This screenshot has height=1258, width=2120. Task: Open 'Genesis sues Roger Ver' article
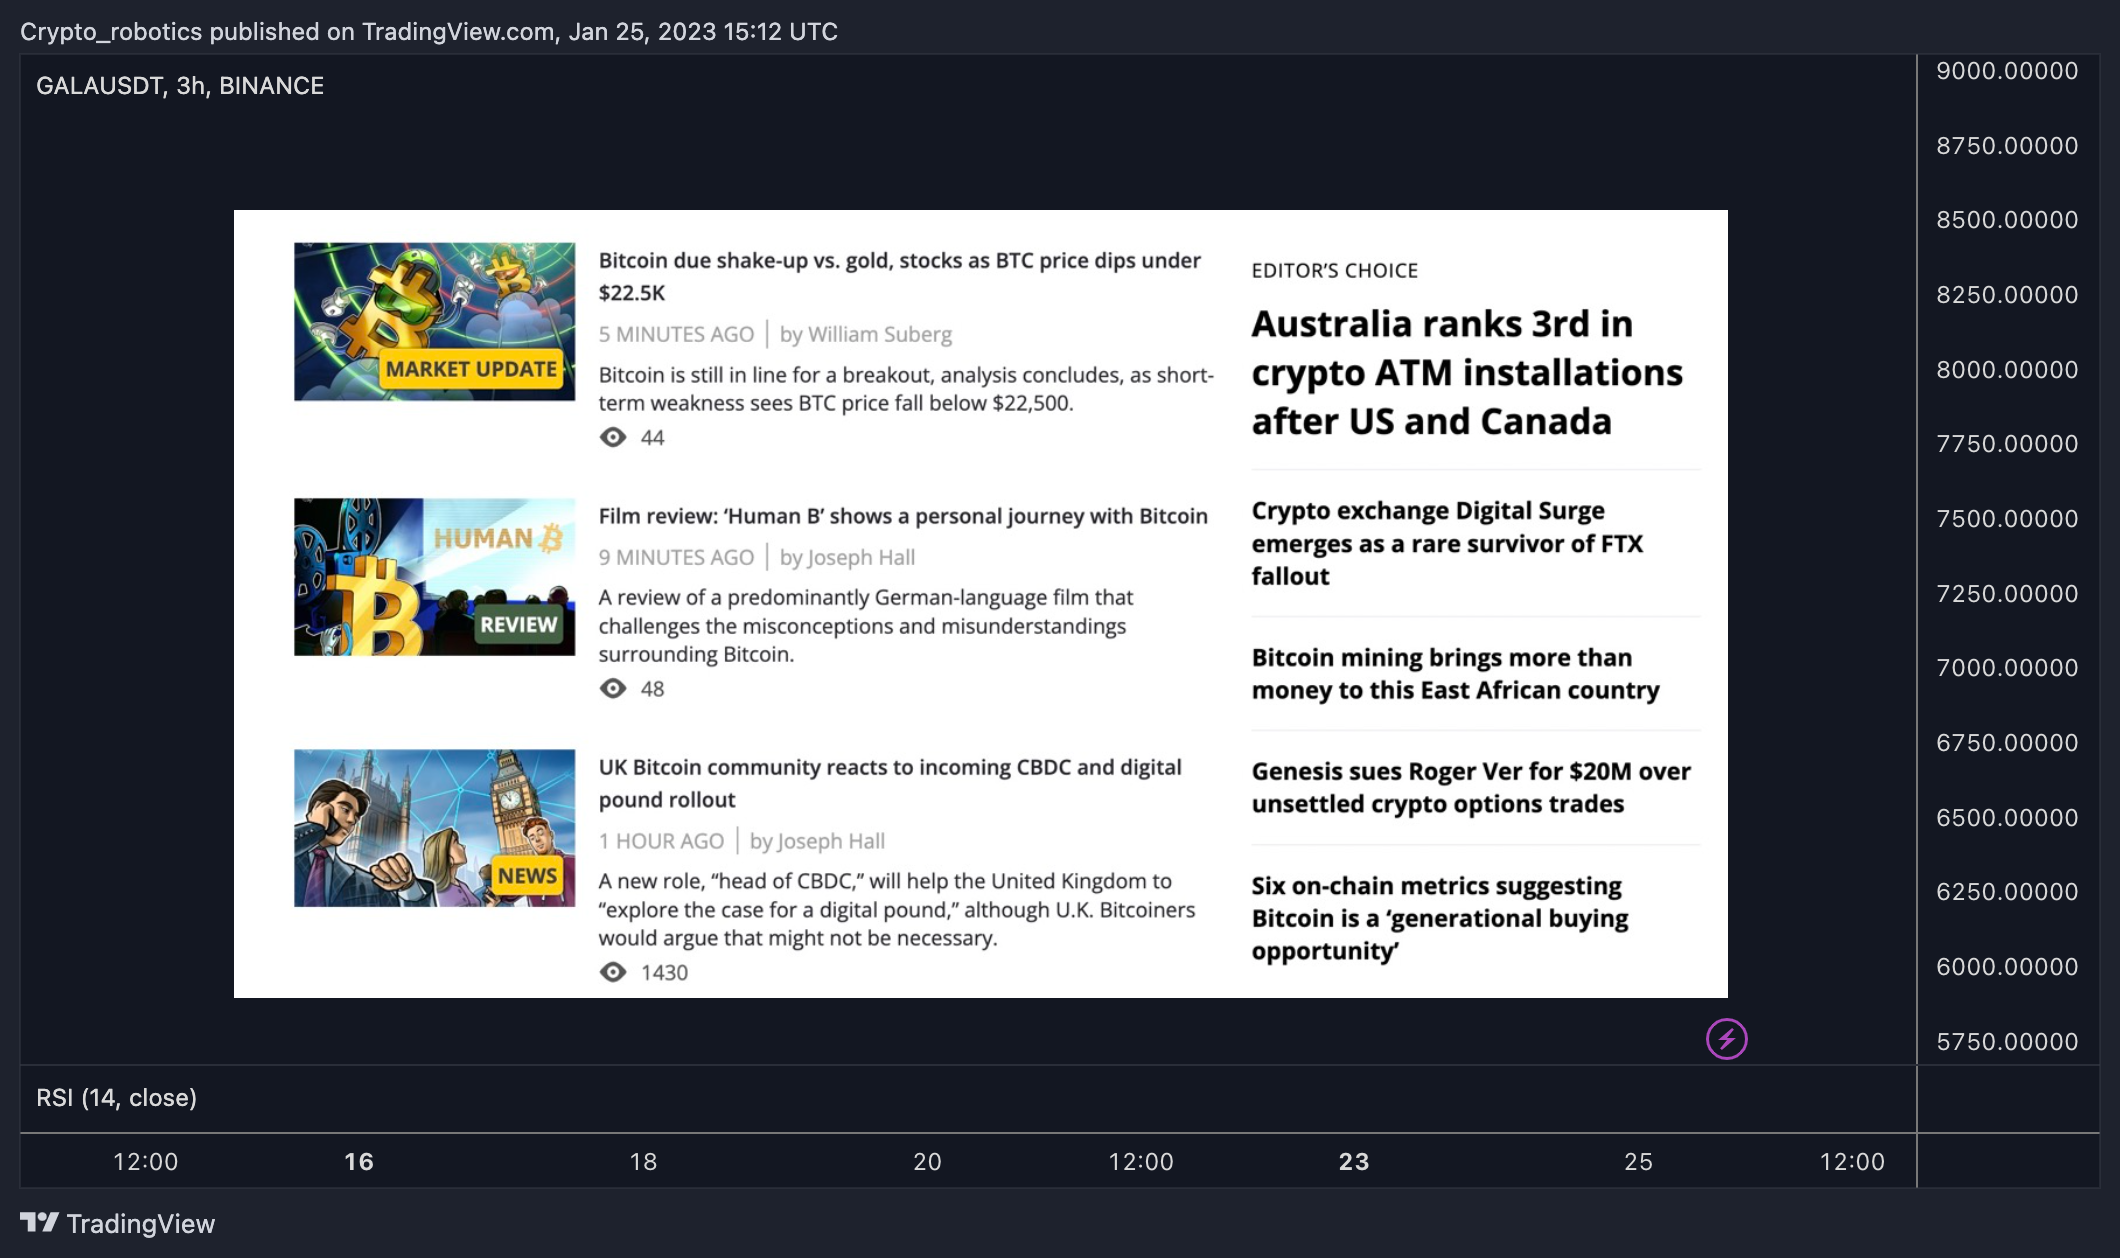1471,787
